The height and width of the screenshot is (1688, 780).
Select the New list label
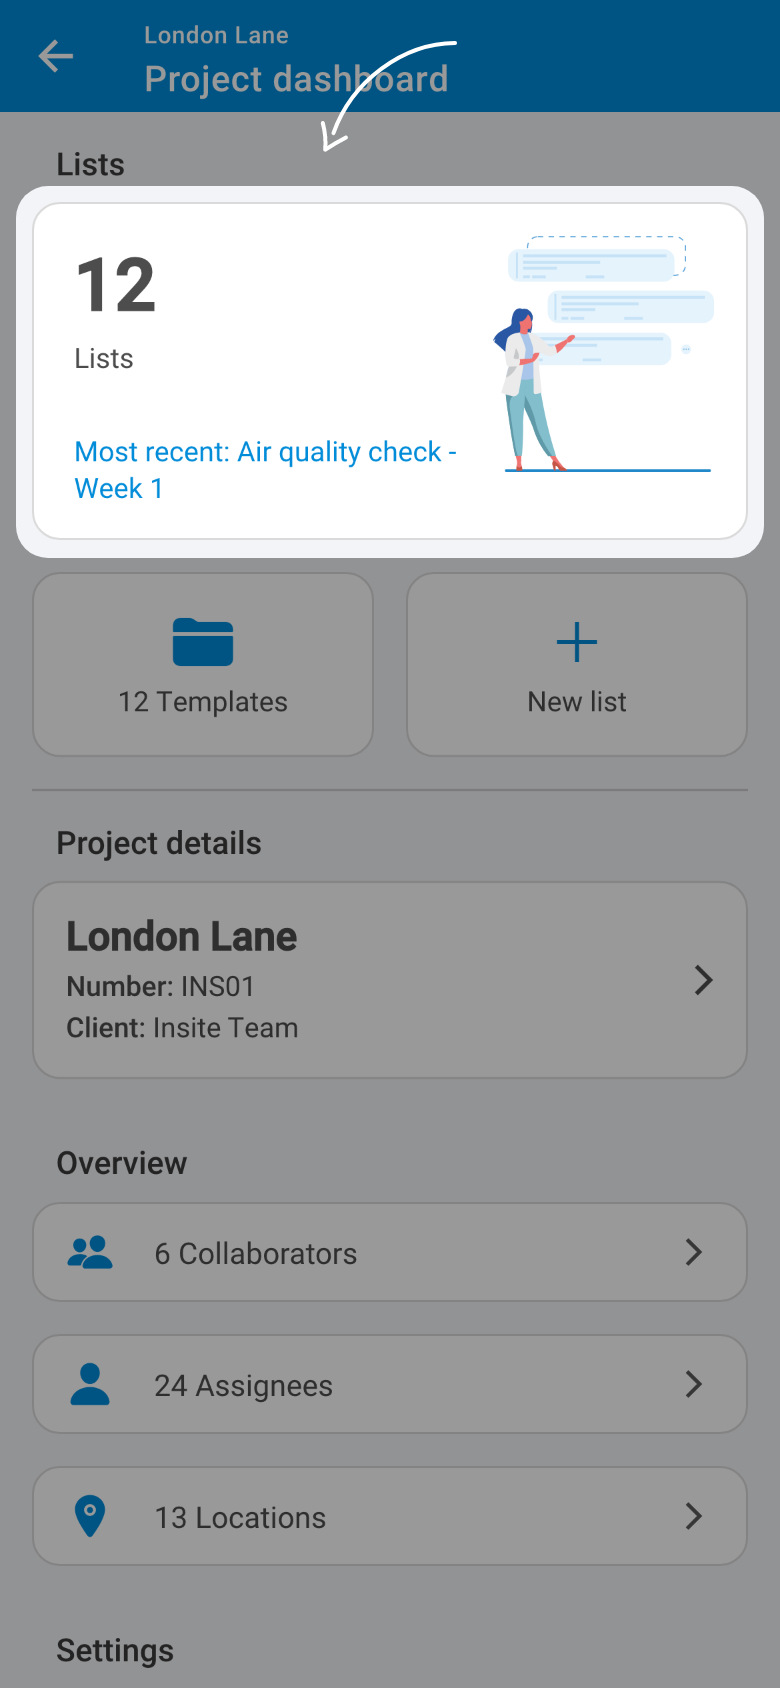[577, 702]
